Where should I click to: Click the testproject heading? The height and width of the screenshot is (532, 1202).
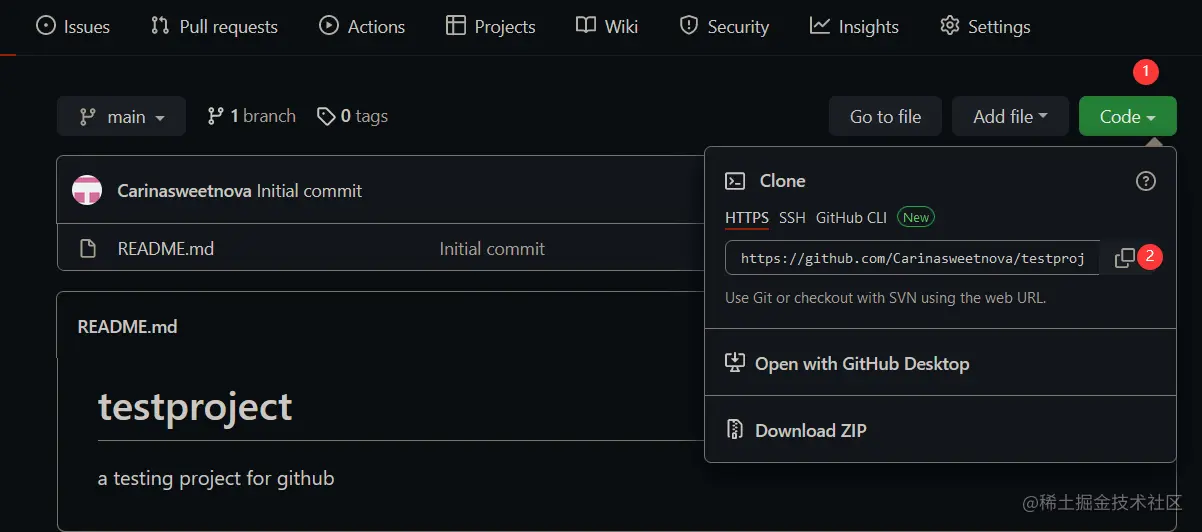tap(195, 407)
